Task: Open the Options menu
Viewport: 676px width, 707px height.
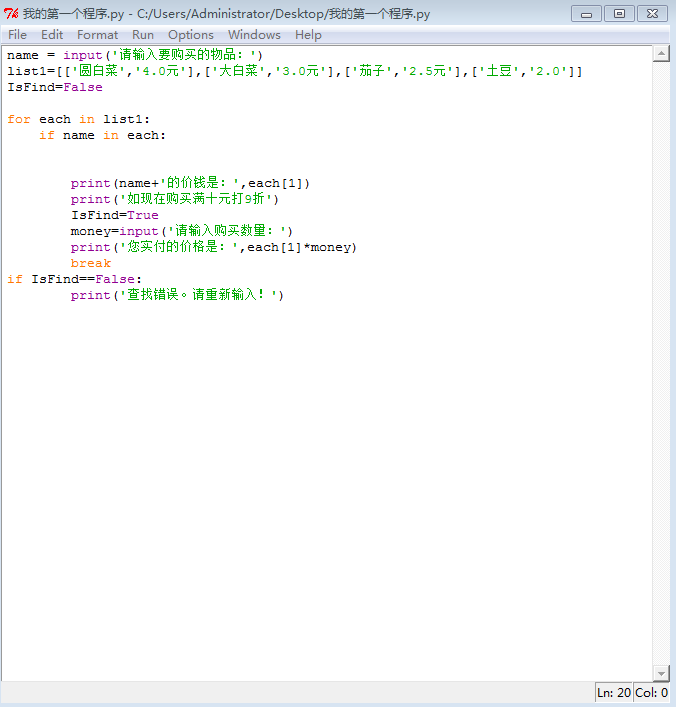Action: click(191, 35)
